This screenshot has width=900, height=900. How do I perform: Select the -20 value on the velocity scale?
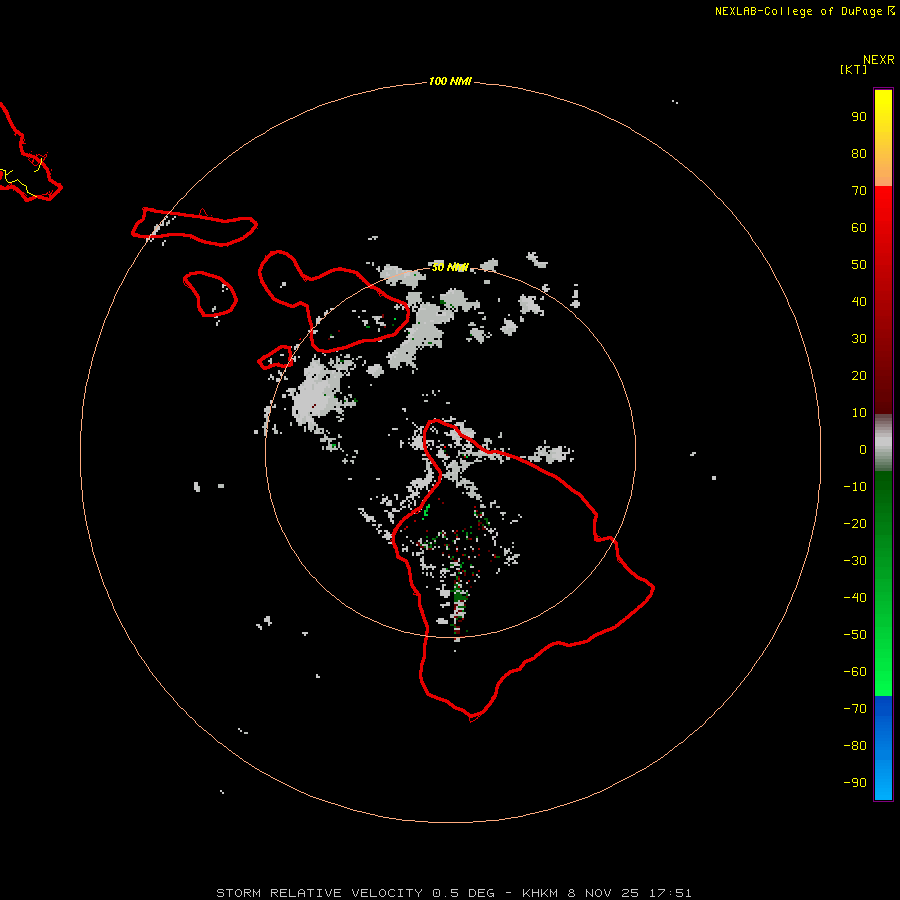855,524
